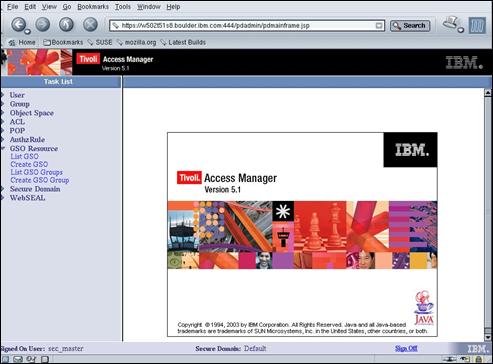Click into the URL address field

247,26
